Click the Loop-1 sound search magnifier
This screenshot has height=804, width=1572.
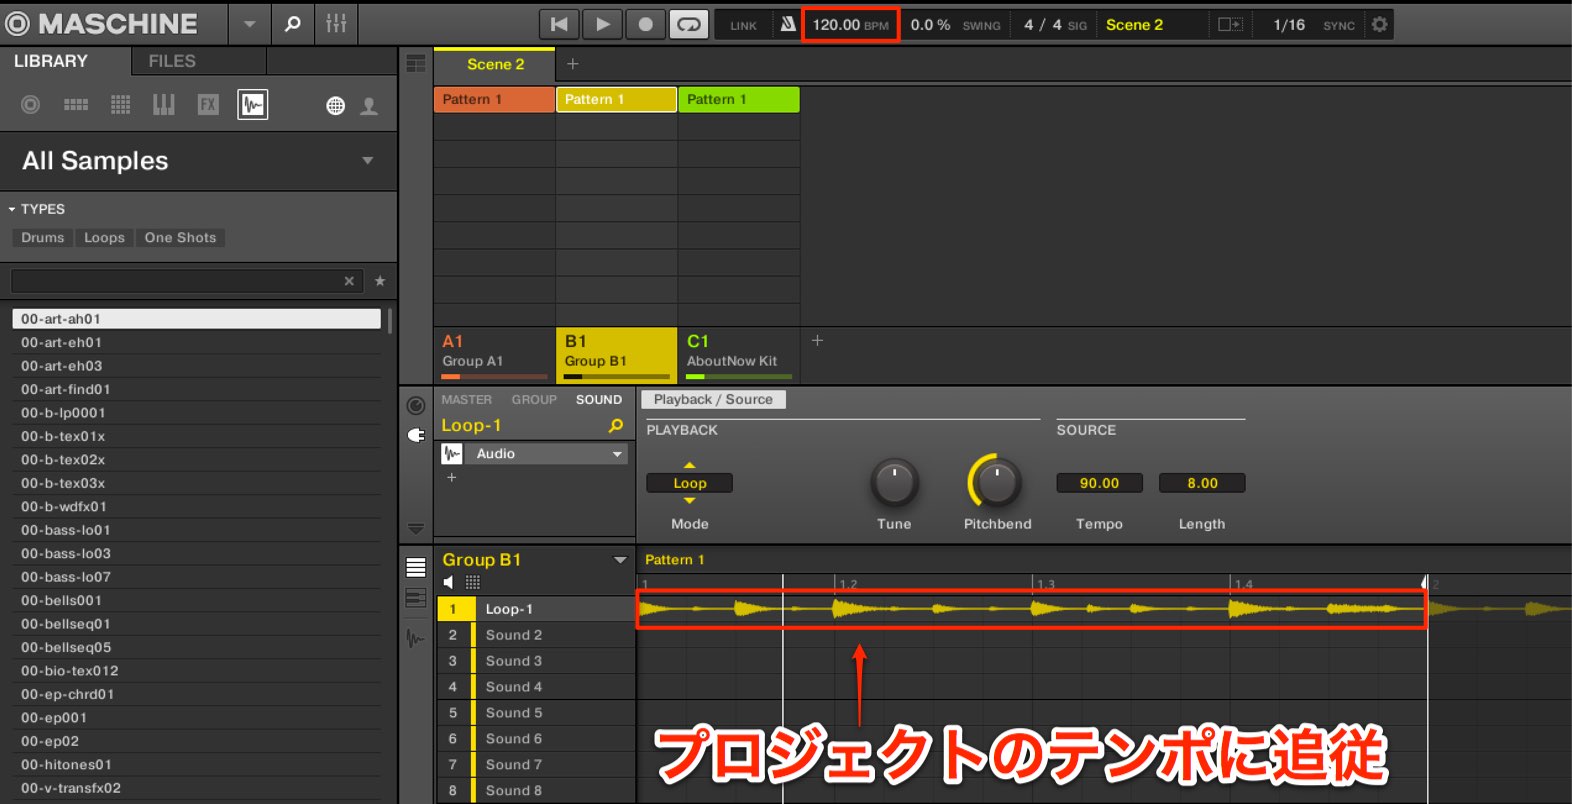coord(616,426)
